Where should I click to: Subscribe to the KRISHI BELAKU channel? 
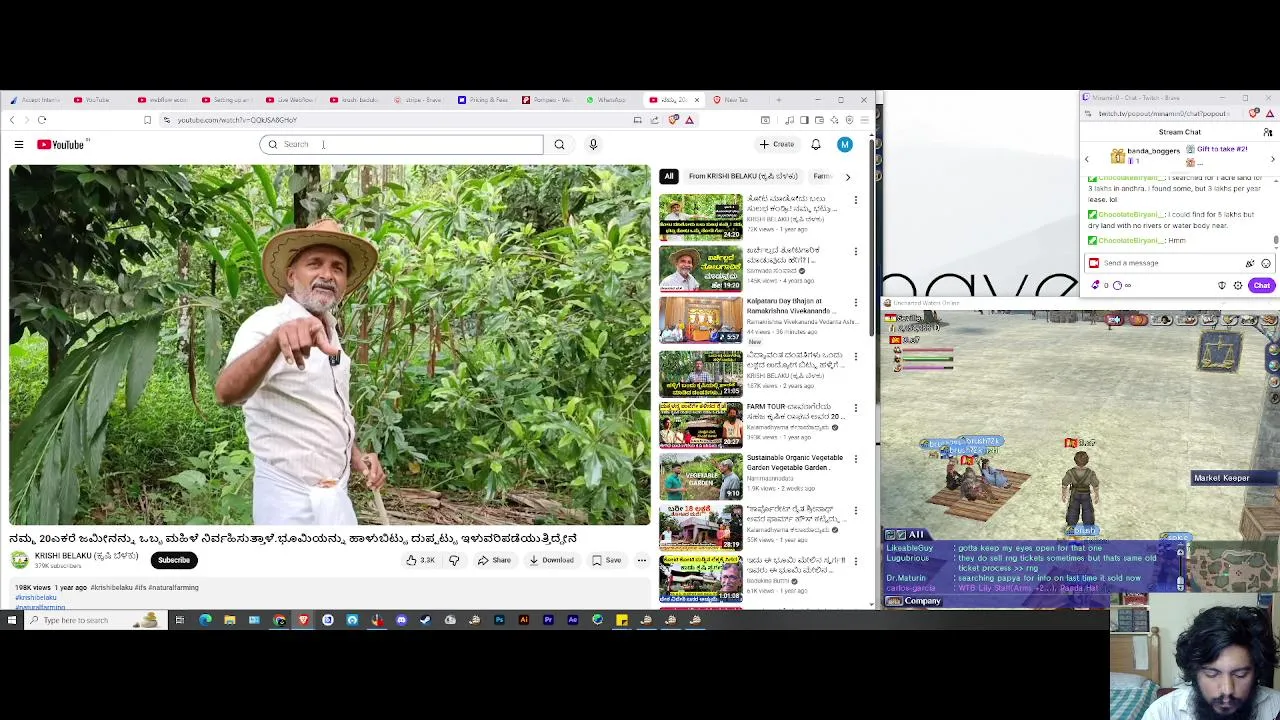pyautogui.click(x=173, y=560)
